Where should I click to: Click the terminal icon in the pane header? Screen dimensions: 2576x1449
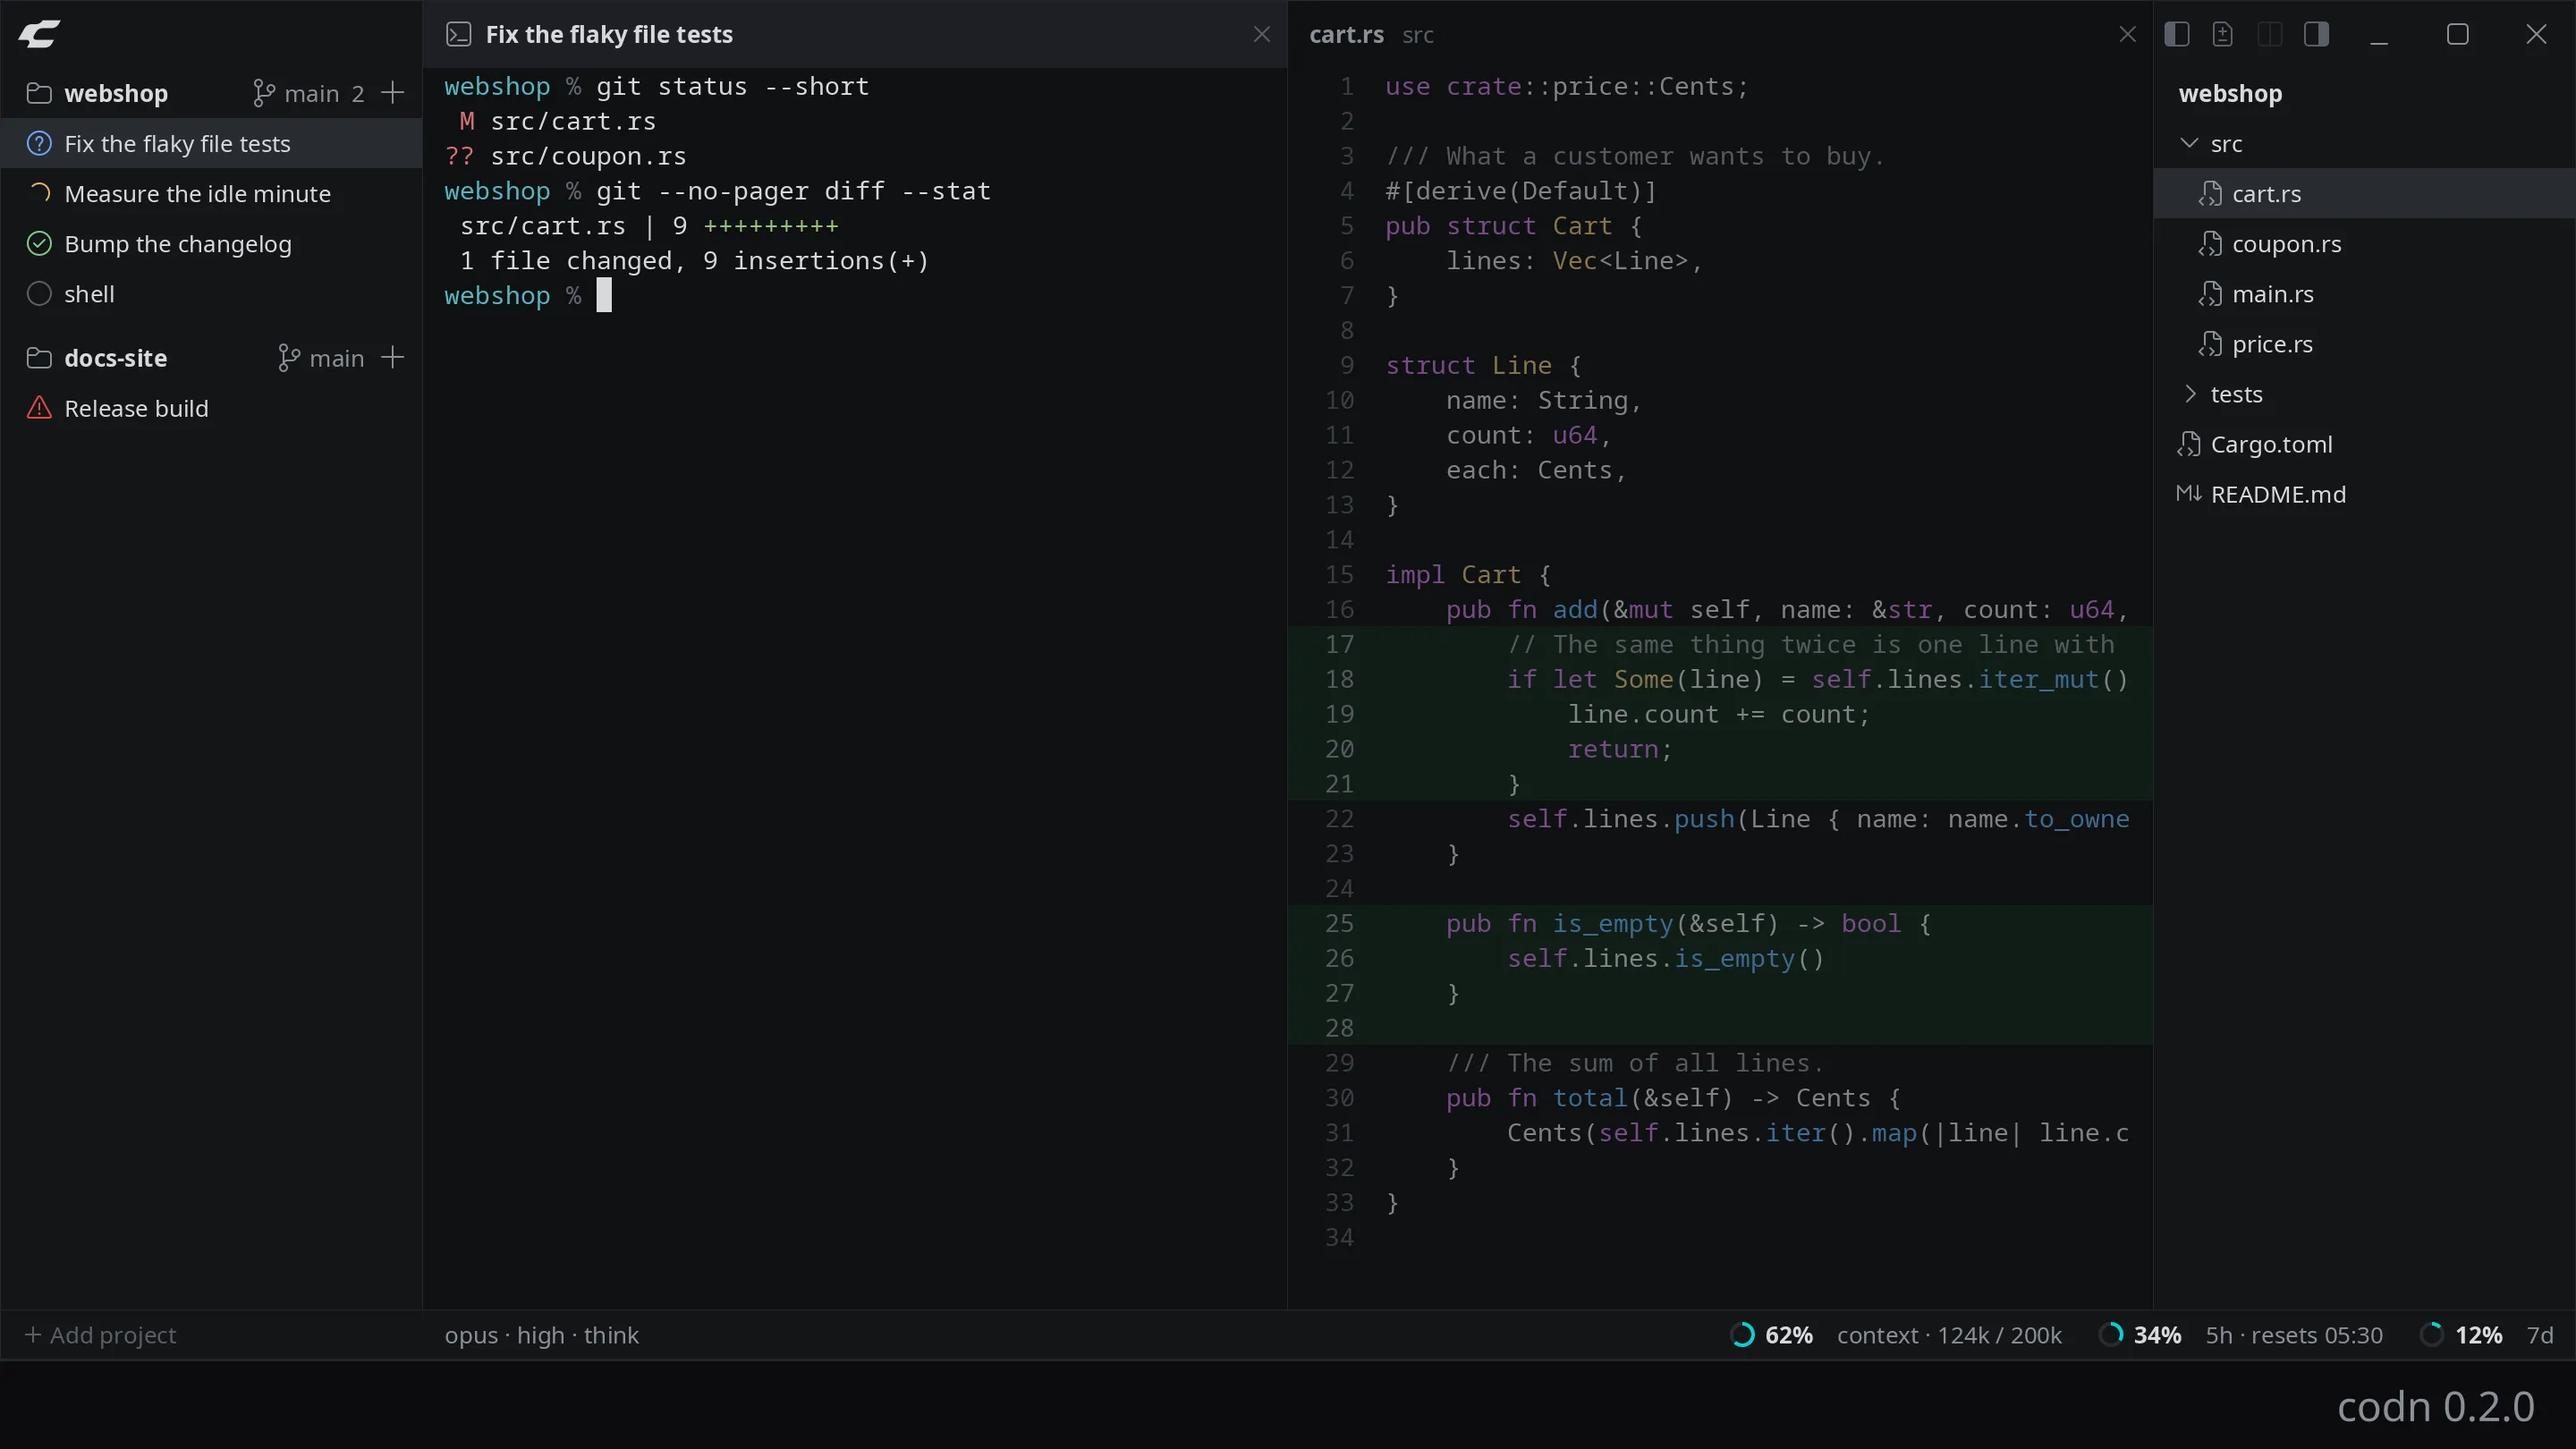coord(458,34)
